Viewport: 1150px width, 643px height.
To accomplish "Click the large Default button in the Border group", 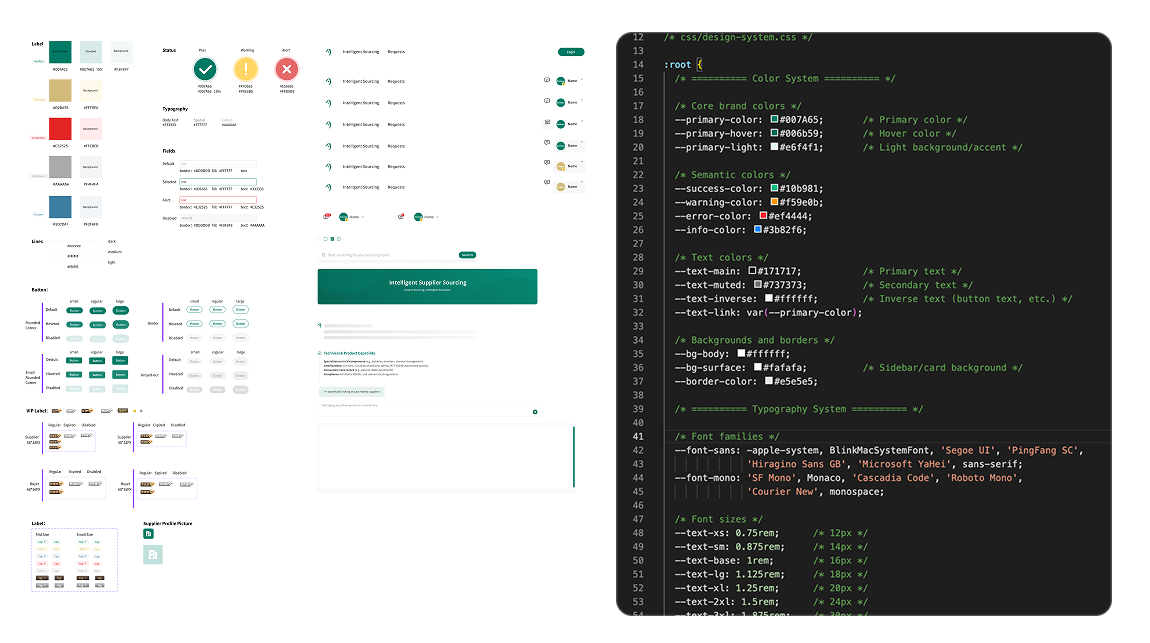I will point(241,309).
